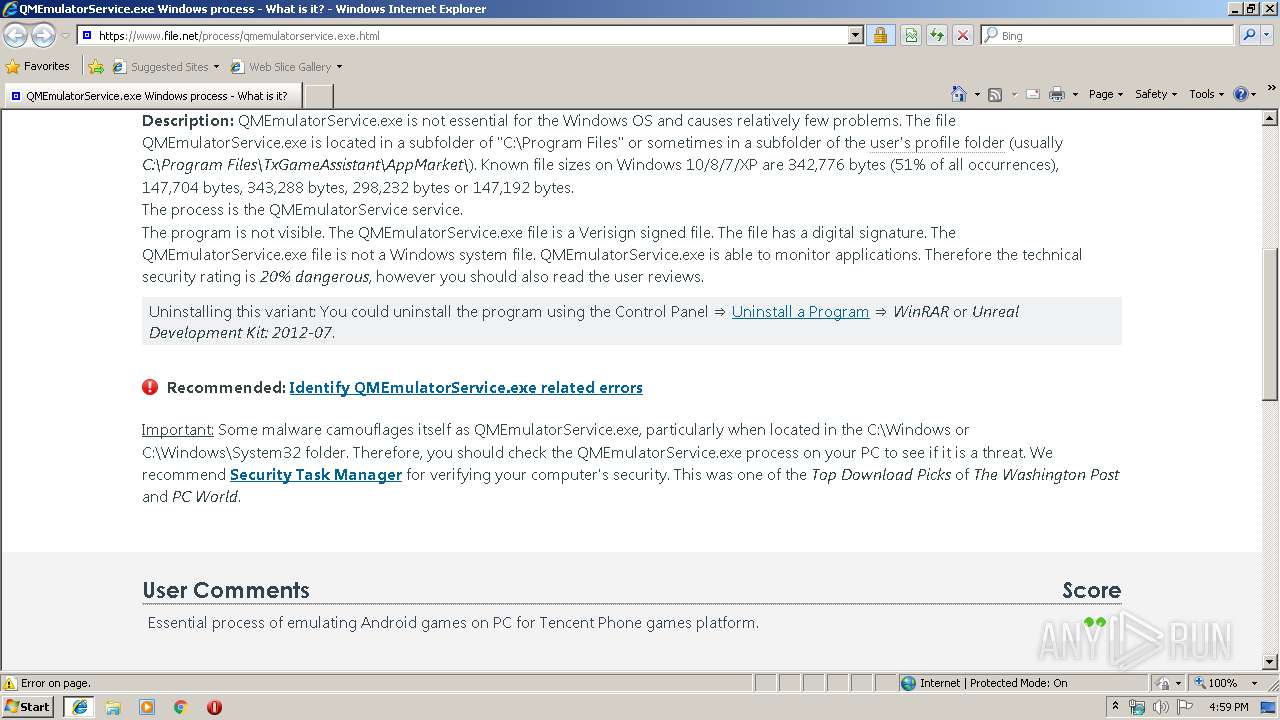
Task: Click the red Stop loading icon
Action: [x=962, y=35]
